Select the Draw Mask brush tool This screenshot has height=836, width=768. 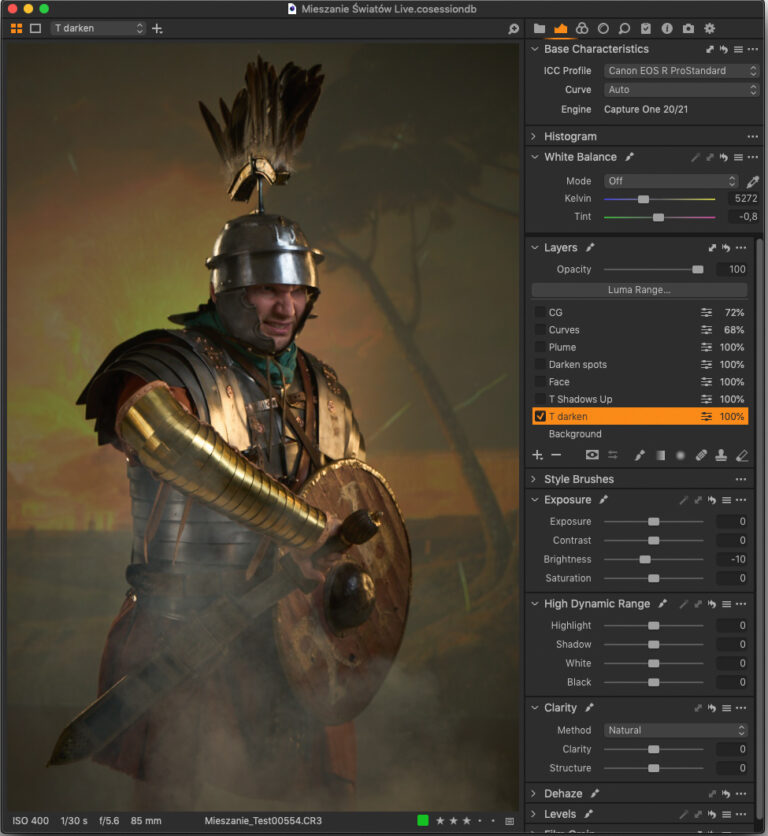point(639,455)
